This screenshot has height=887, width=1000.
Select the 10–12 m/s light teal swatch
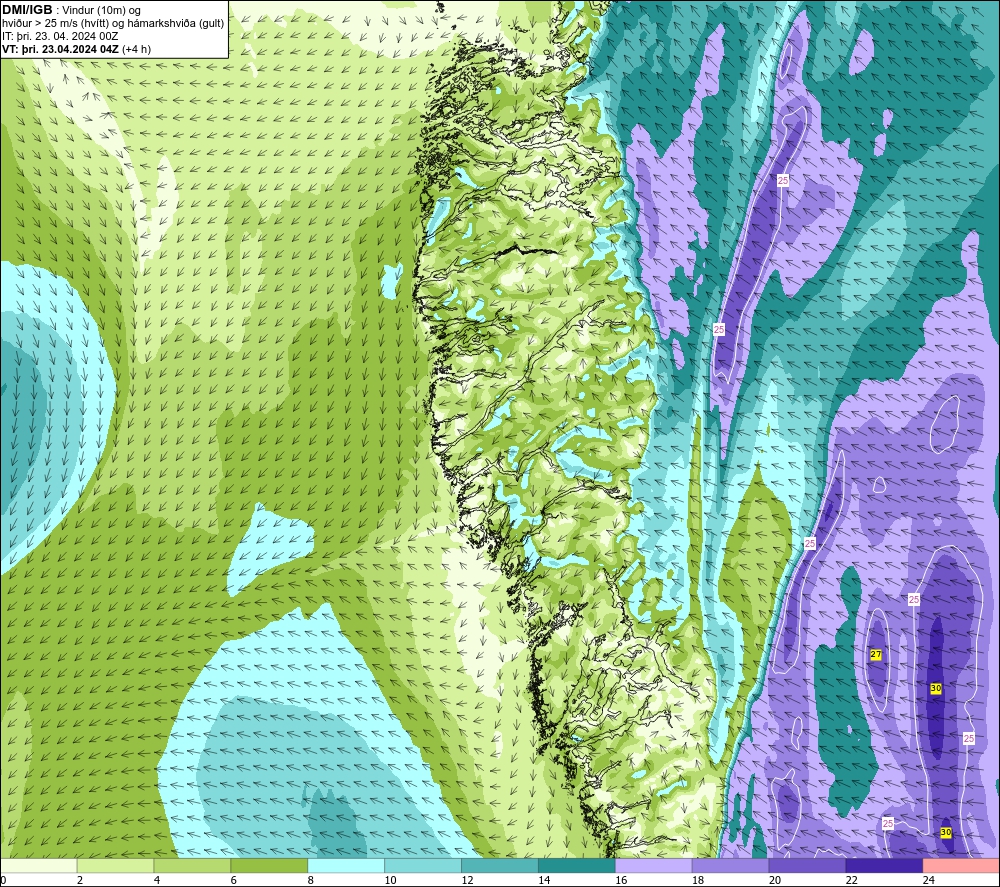(x=423, y=865)
